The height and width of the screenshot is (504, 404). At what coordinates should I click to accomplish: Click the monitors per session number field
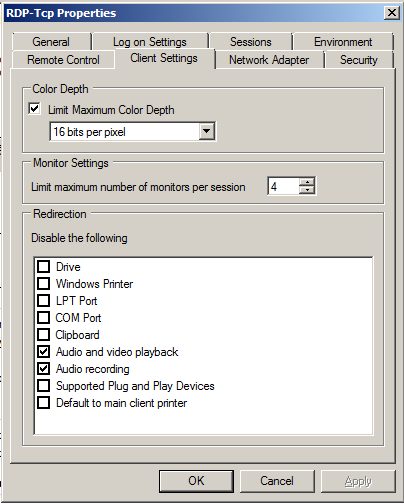click(283, 186)
